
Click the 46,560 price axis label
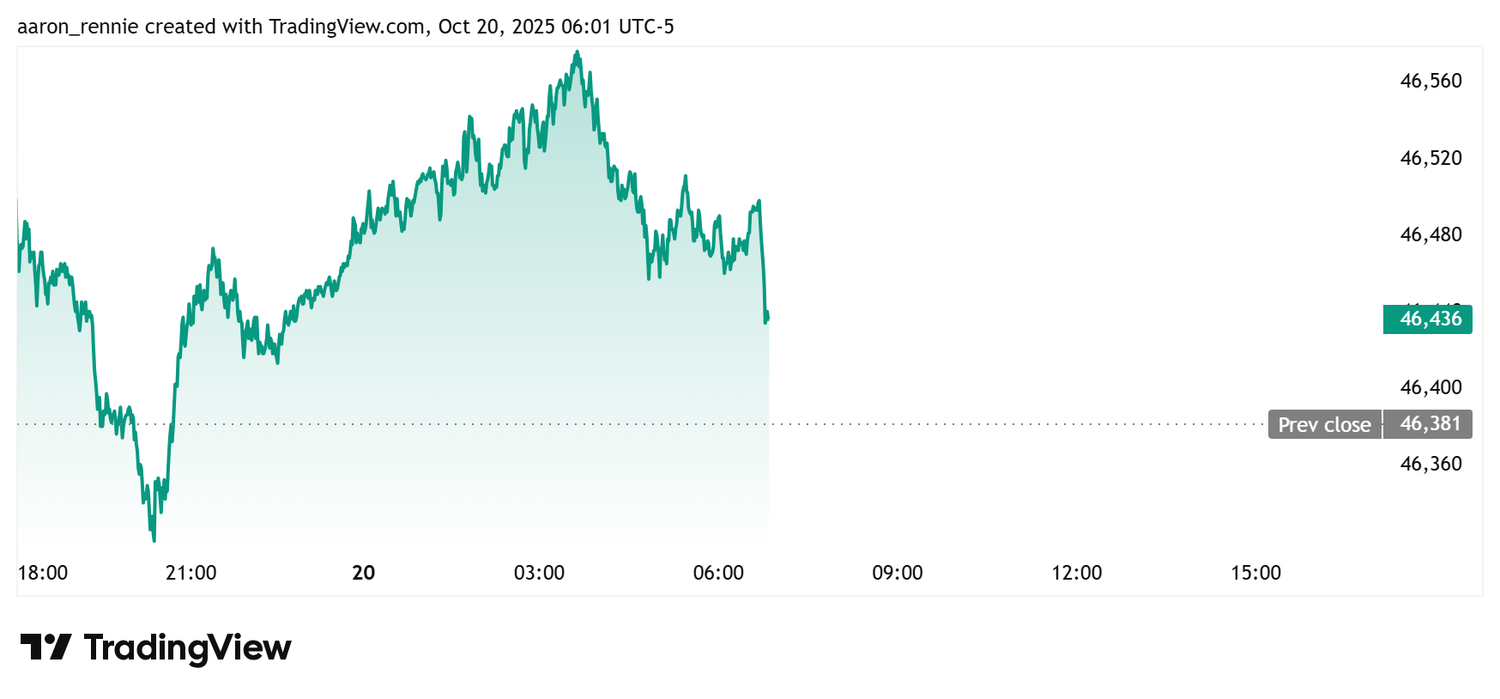[1430, 81]
